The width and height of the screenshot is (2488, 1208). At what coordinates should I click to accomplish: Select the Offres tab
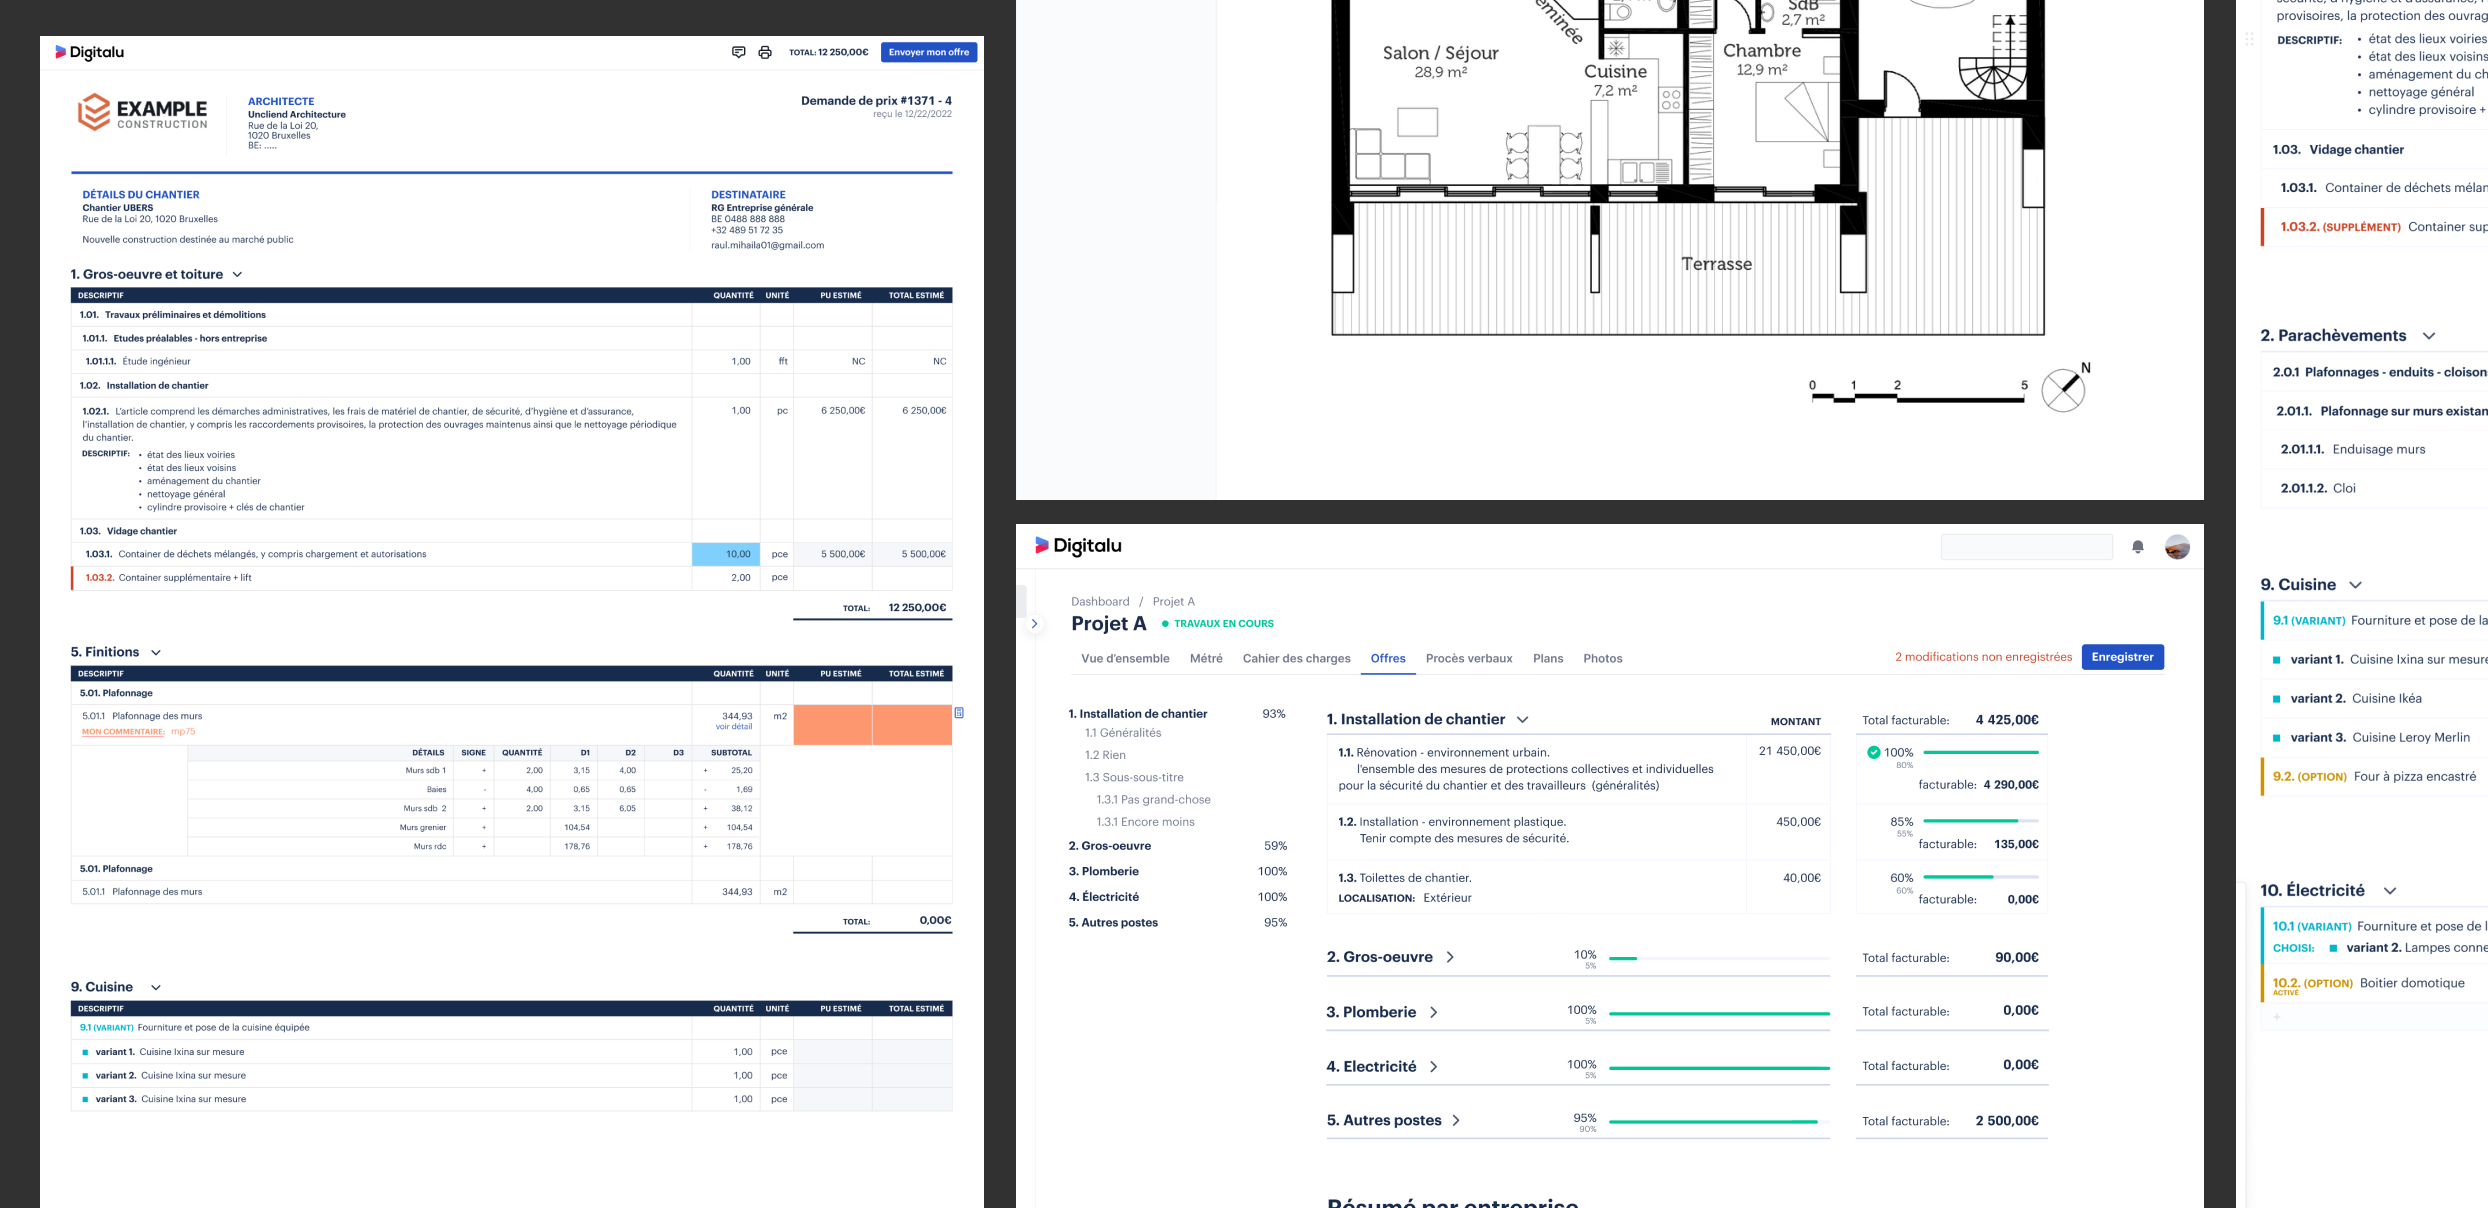[1388, 658]
